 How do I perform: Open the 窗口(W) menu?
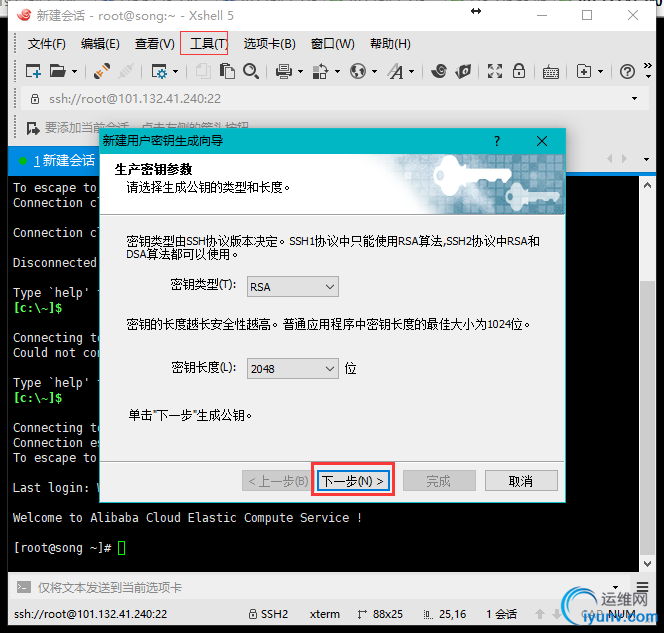coord(332,44)
